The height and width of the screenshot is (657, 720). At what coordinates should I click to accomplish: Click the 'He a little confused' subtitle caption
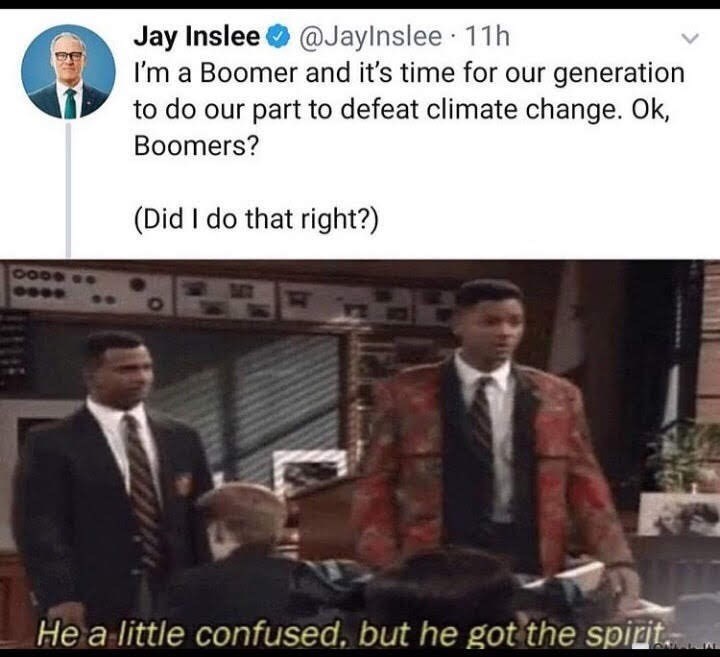tap(354, 634)
